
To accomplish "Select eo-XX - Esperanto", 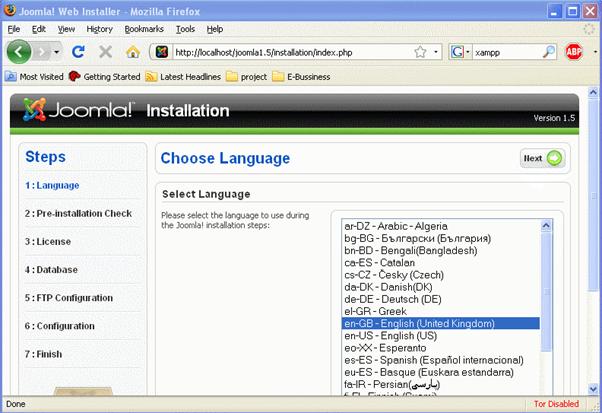I will 441,348.
